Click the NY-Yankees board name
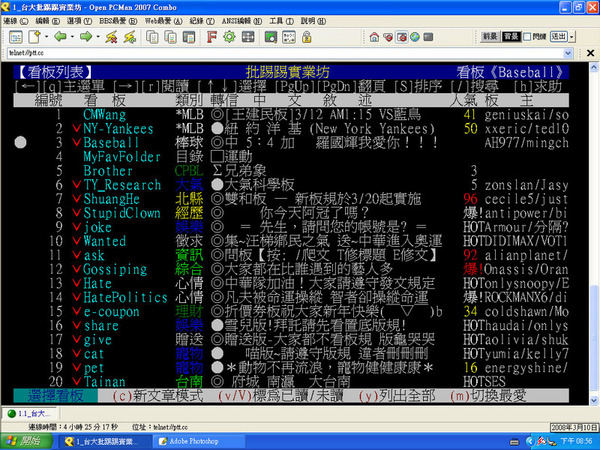This screenshot has width=600, height=450. pos(118,129)
